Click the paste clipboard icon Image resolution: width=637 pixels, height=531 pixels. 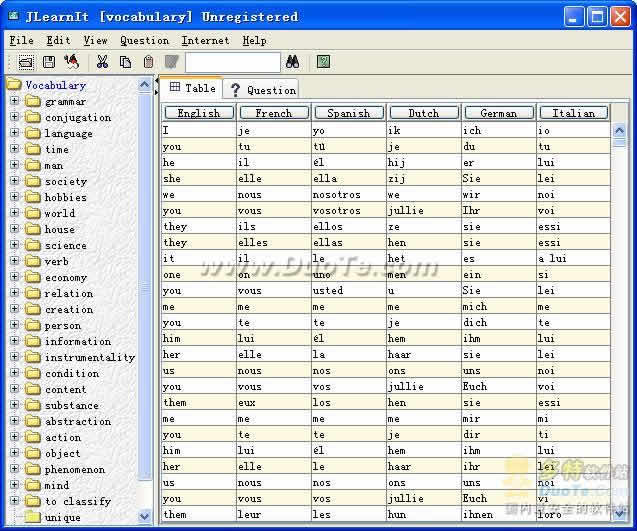(148, 62)
